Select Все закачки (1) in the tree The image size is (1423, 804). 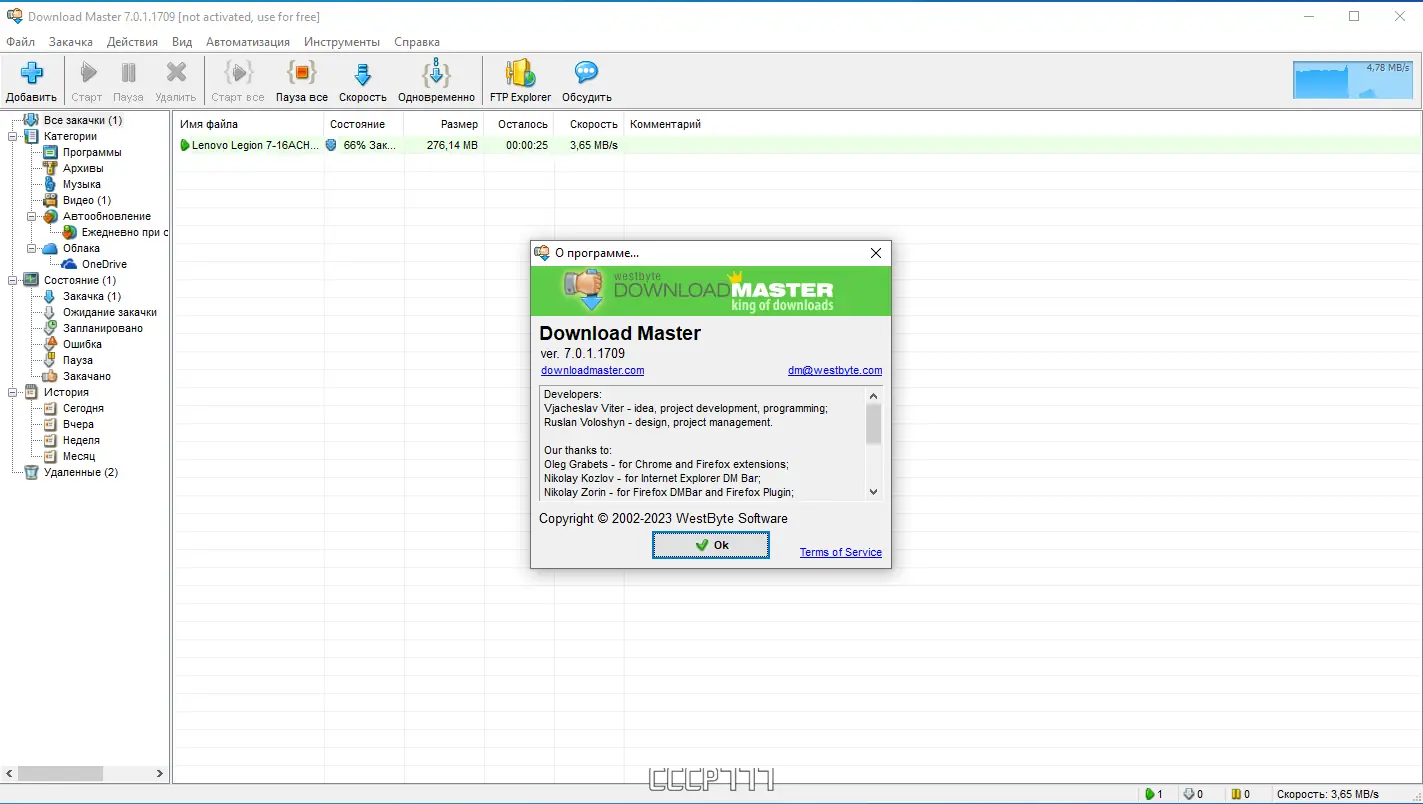coord(83,120)
